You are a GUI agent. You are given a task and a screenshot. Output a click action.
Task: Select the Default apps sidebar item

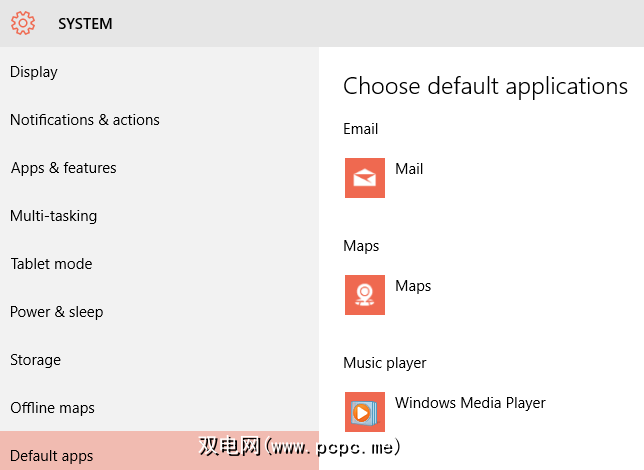pyautogui.click(x=52, y=456)
